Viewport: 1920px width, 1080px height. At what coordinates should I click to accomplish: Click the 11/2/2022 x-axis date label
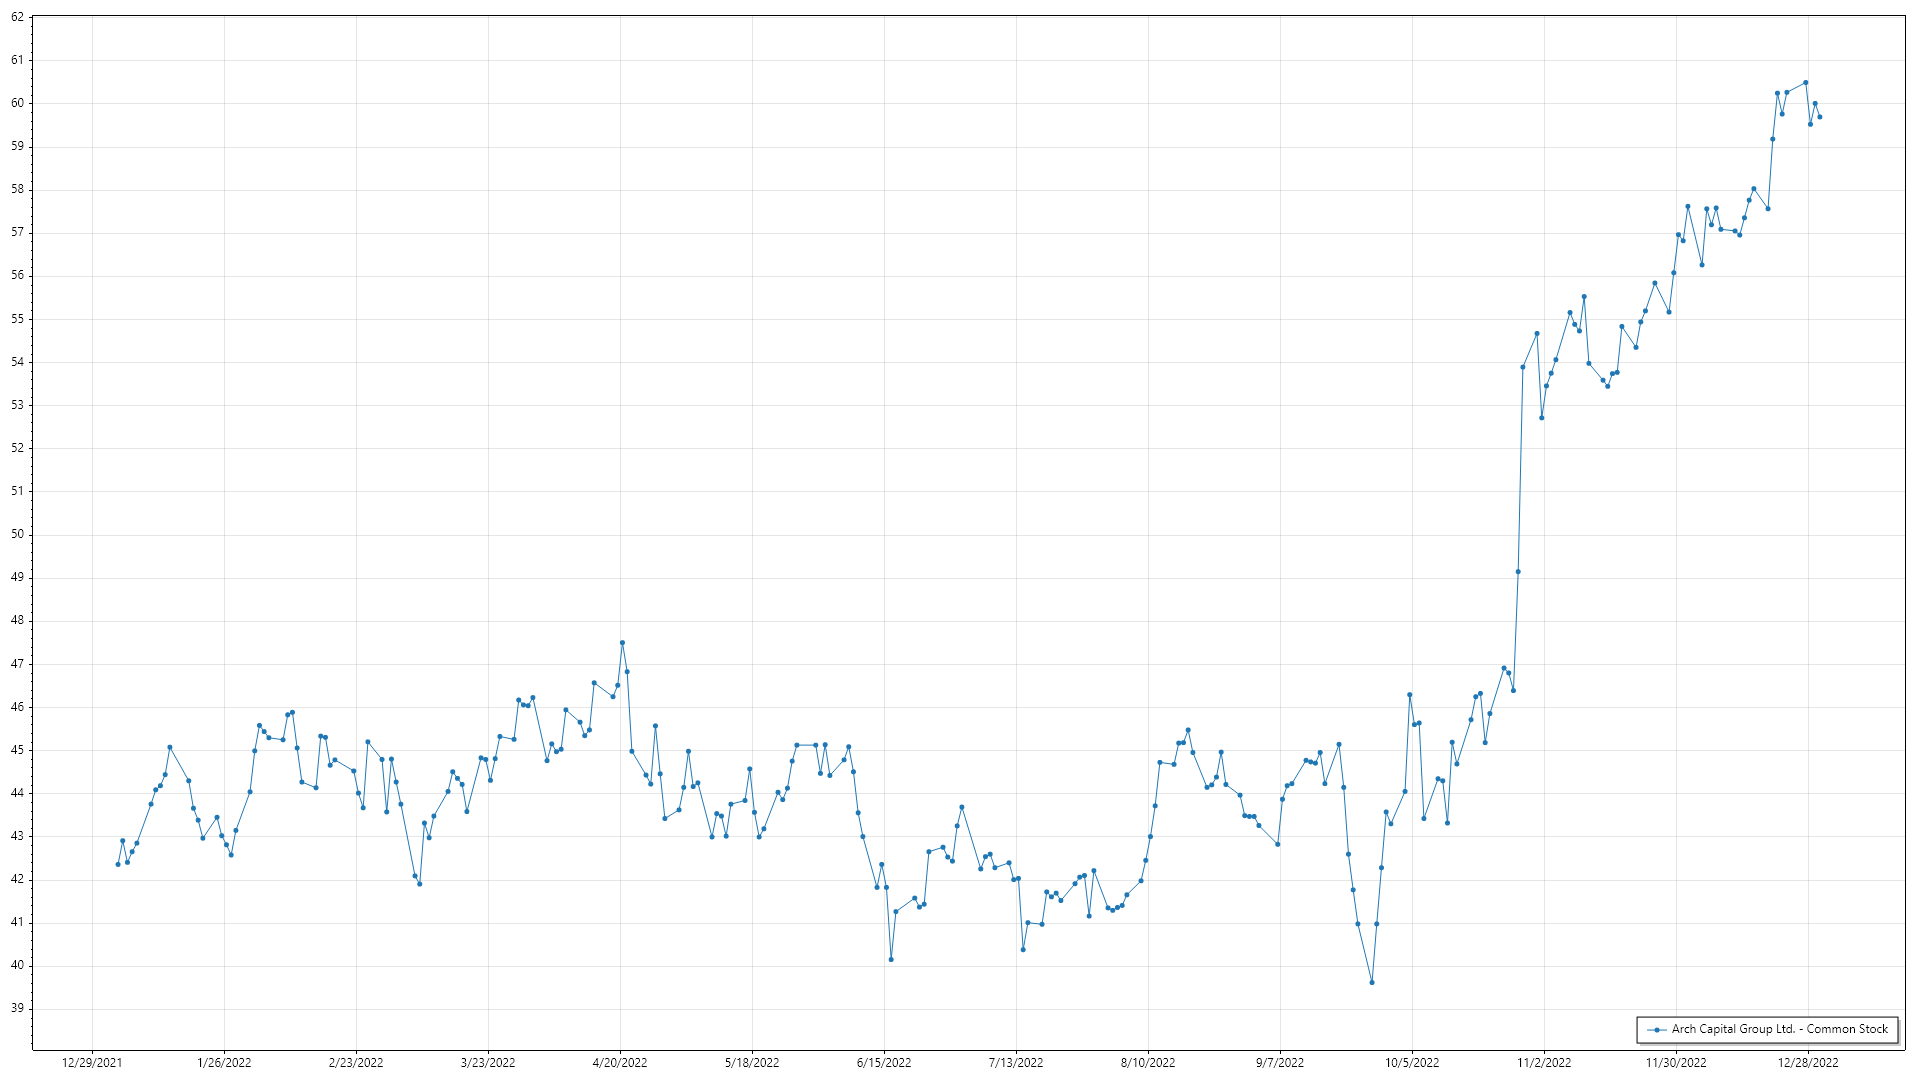(1544, 1063)
